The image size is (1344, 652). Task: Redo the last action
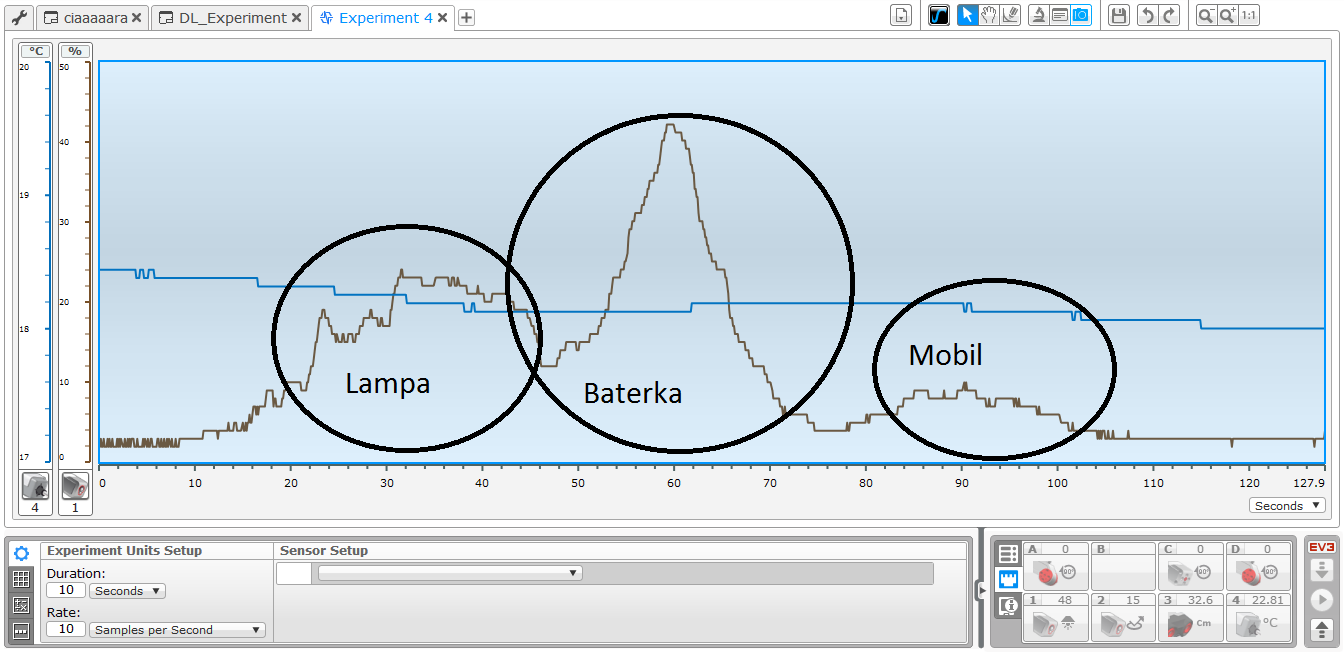tap(1169, 15)
